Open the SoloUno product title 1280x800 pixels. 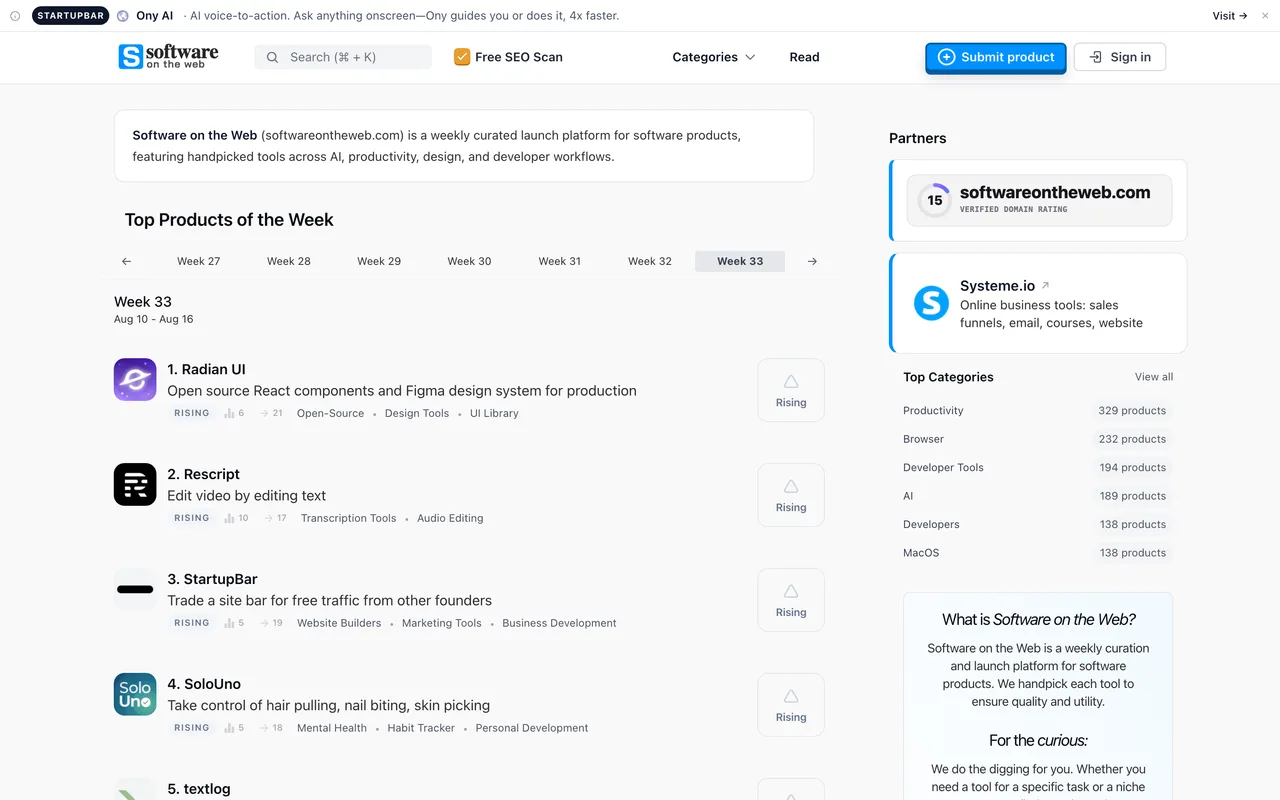204,684
